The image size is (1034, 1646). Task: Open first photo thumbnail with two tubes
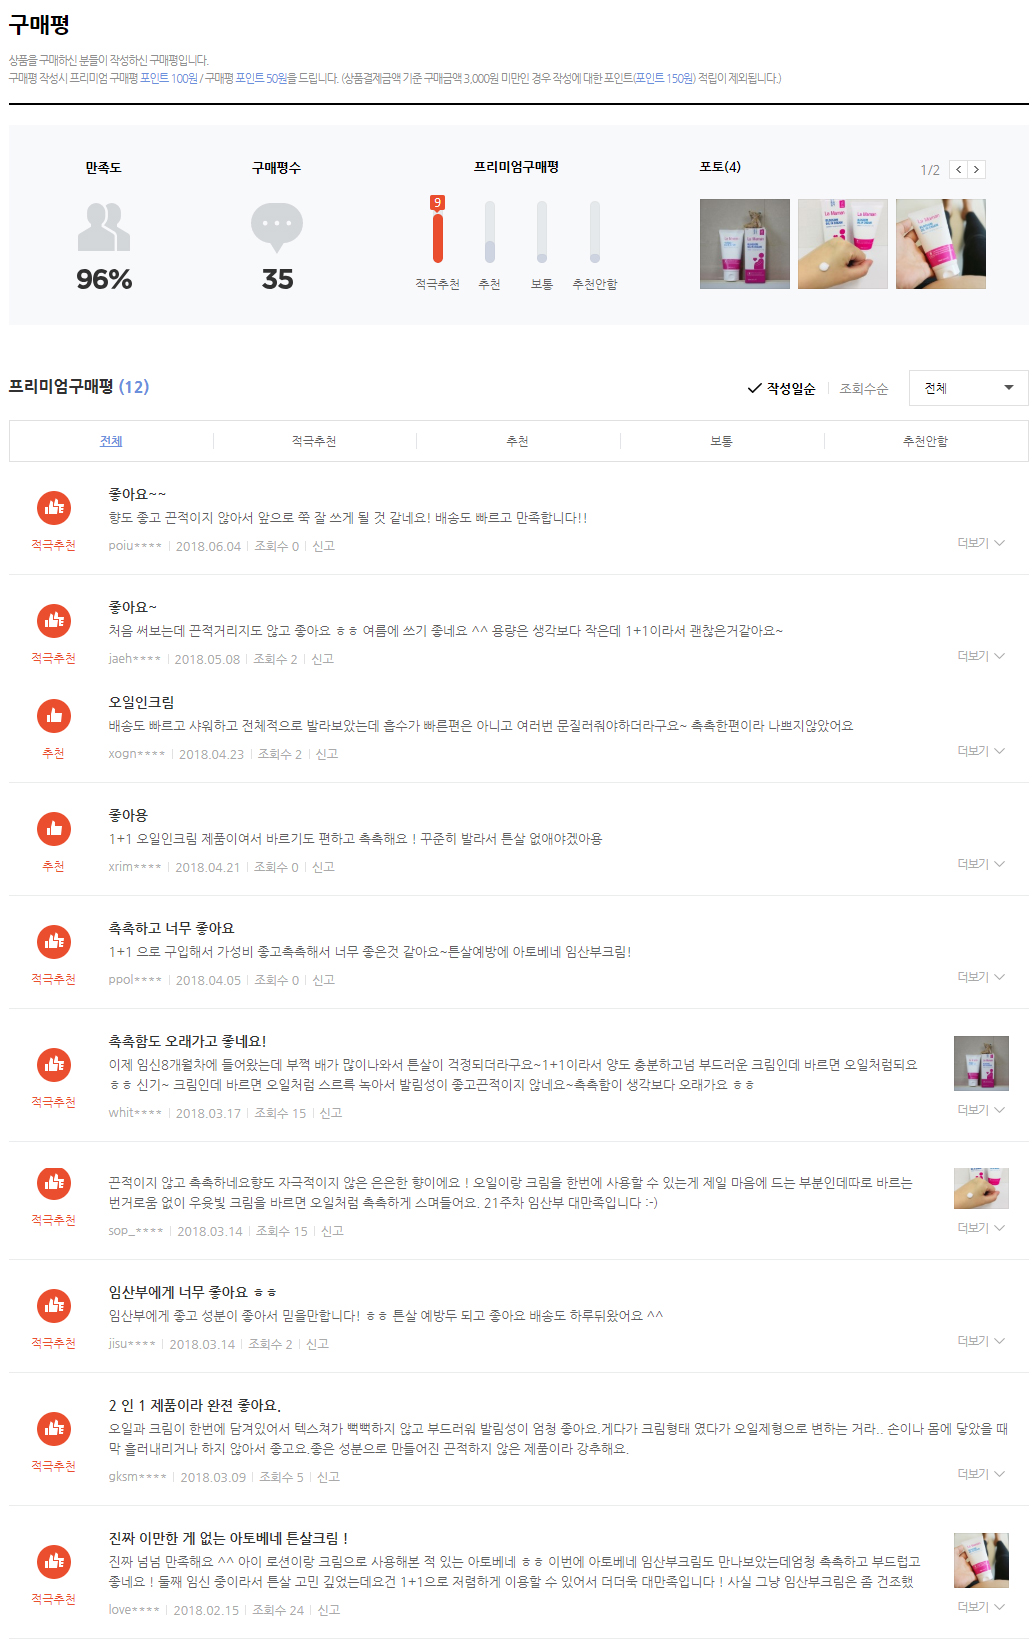point(745,244)
